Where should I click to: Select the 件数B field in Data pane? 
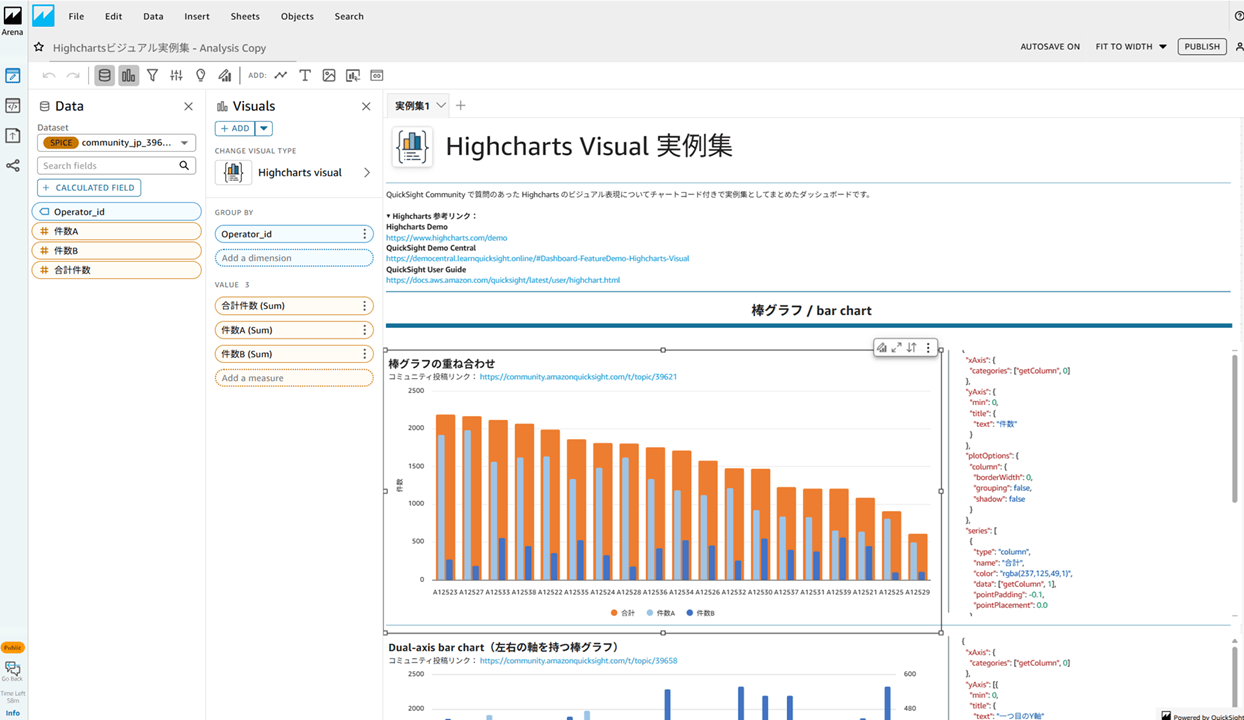click(116, 251)
